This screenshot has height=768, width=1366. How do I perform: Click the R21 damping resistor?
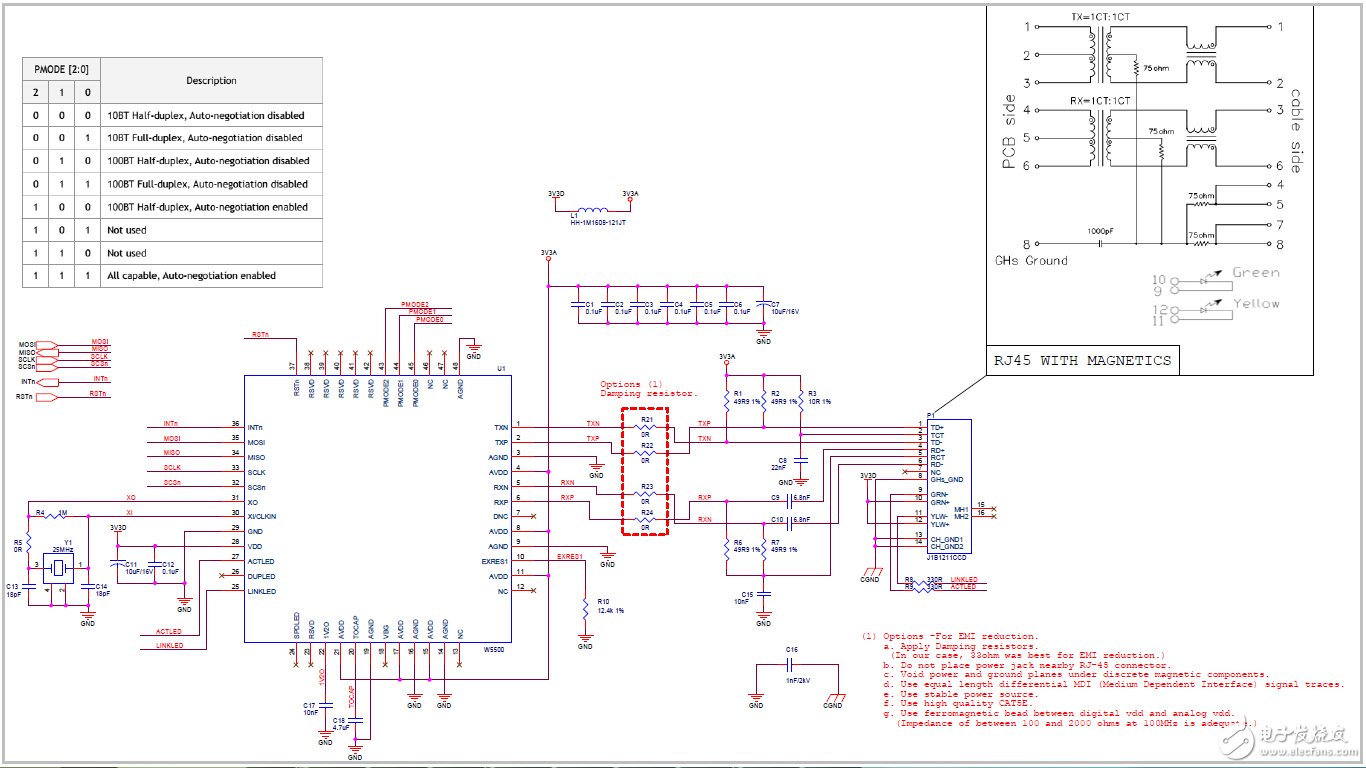[x=645, y=427]
